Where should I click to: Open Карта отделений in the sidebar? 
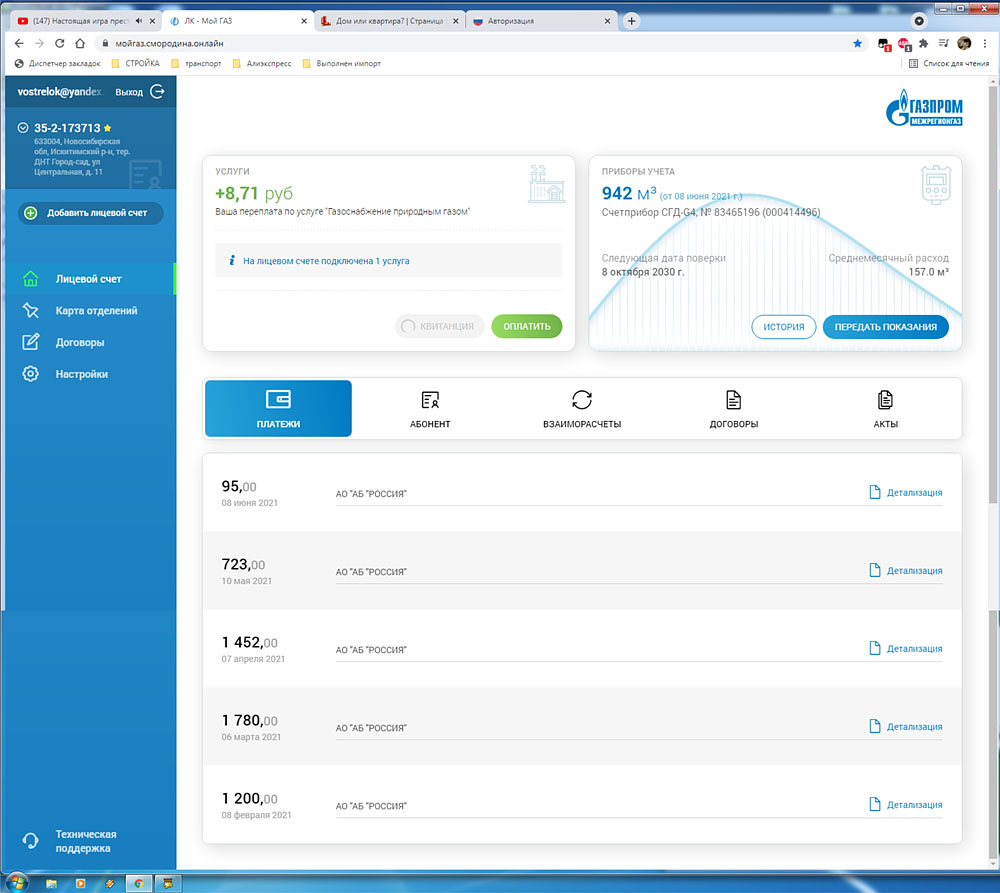(x=96, y=311)
